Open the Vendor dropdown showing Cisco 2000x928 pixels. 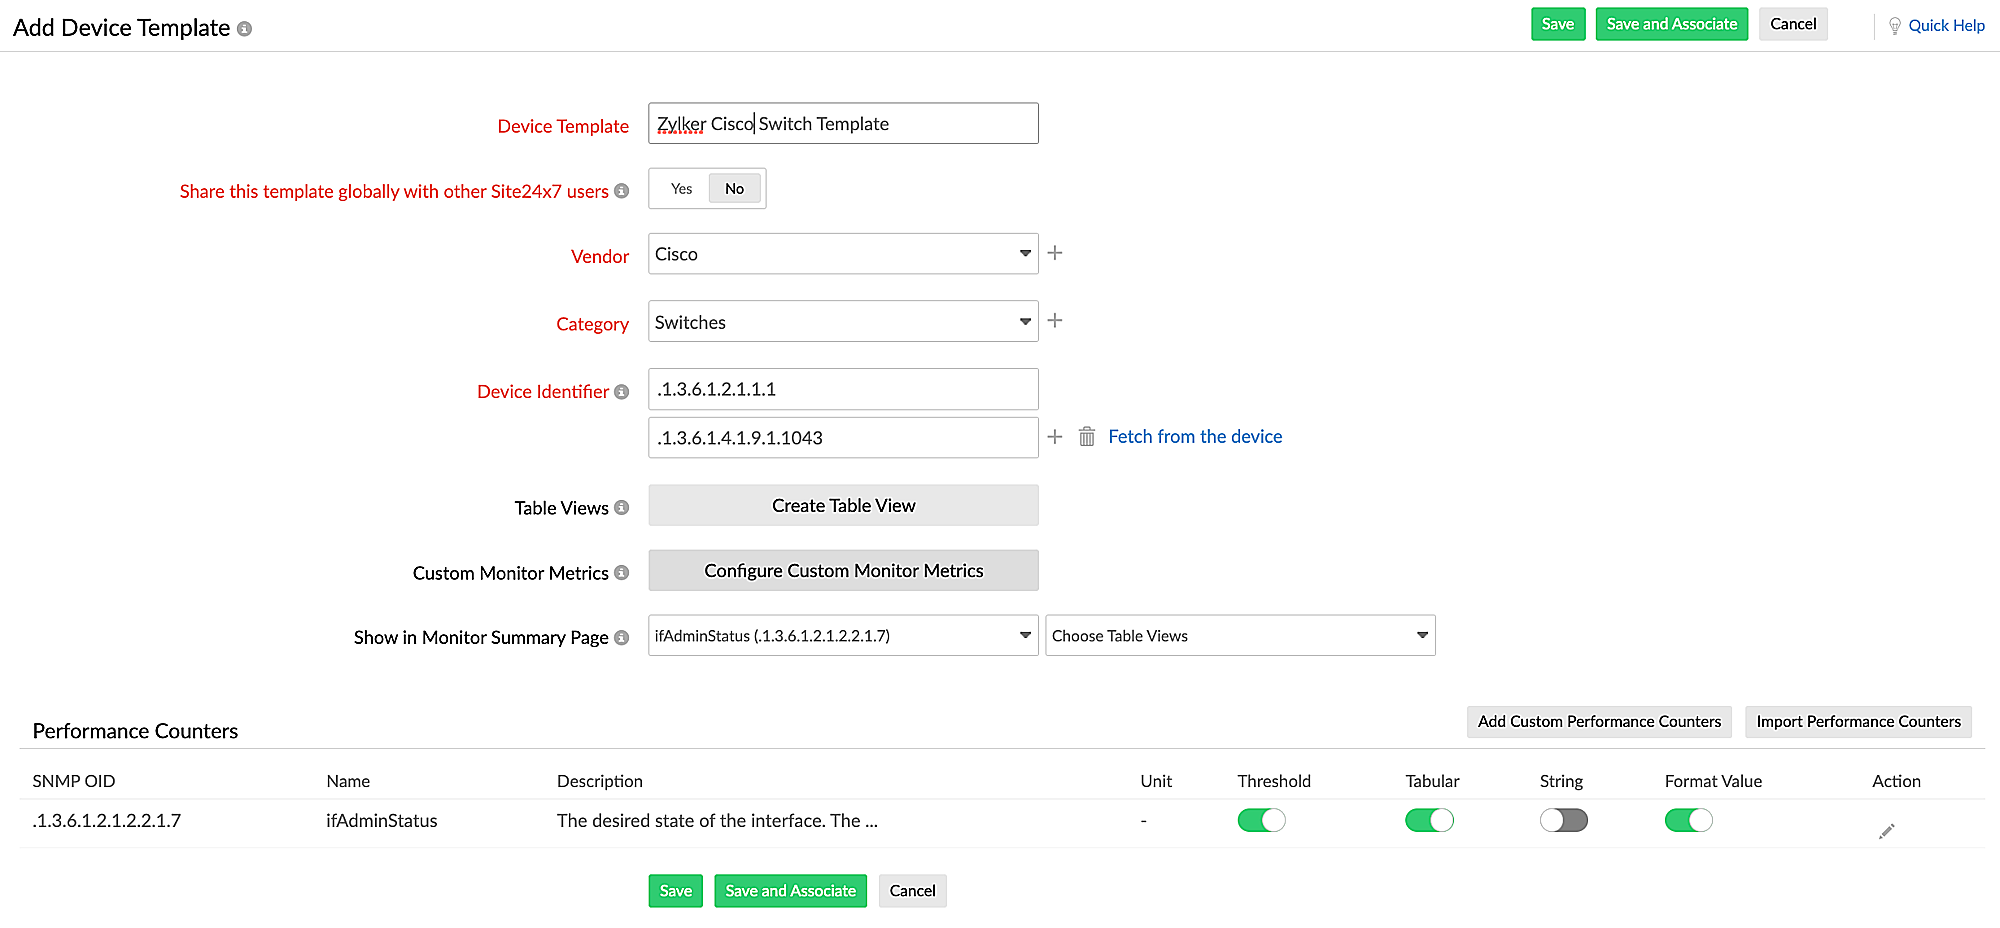coord(842,254)
